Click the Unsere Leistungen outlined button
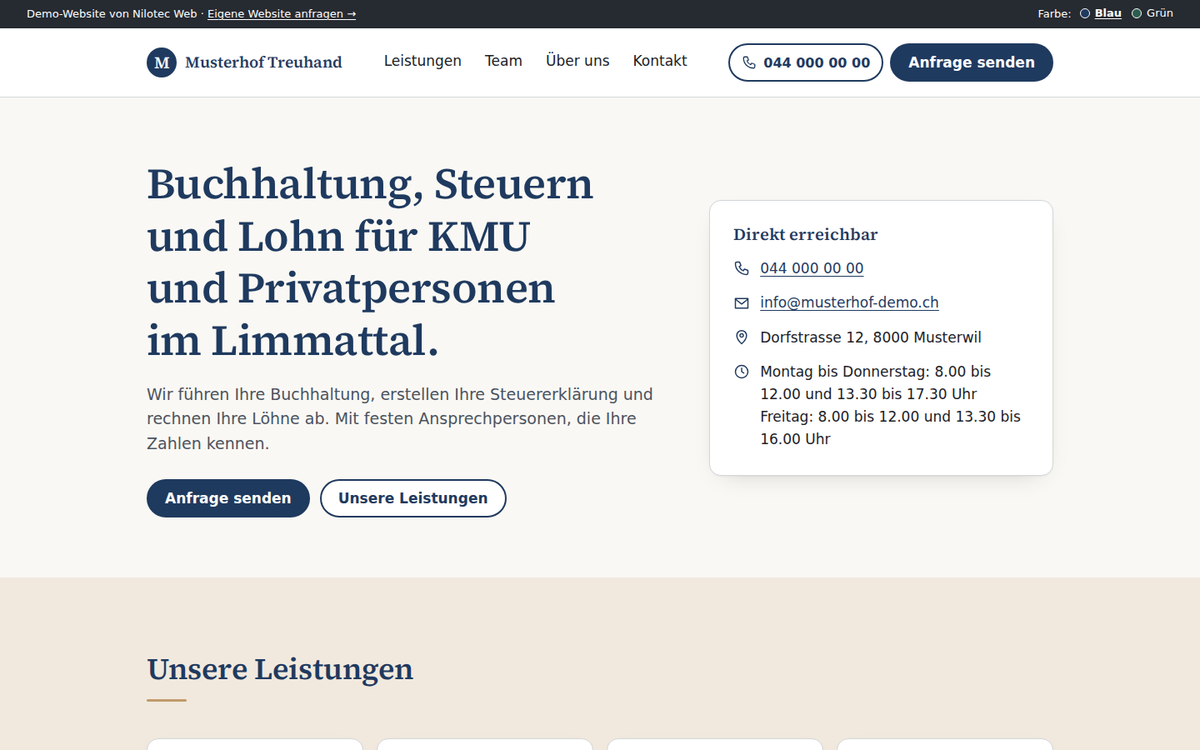This screenshot has width=1200, height=750. [x=413, y=498]
